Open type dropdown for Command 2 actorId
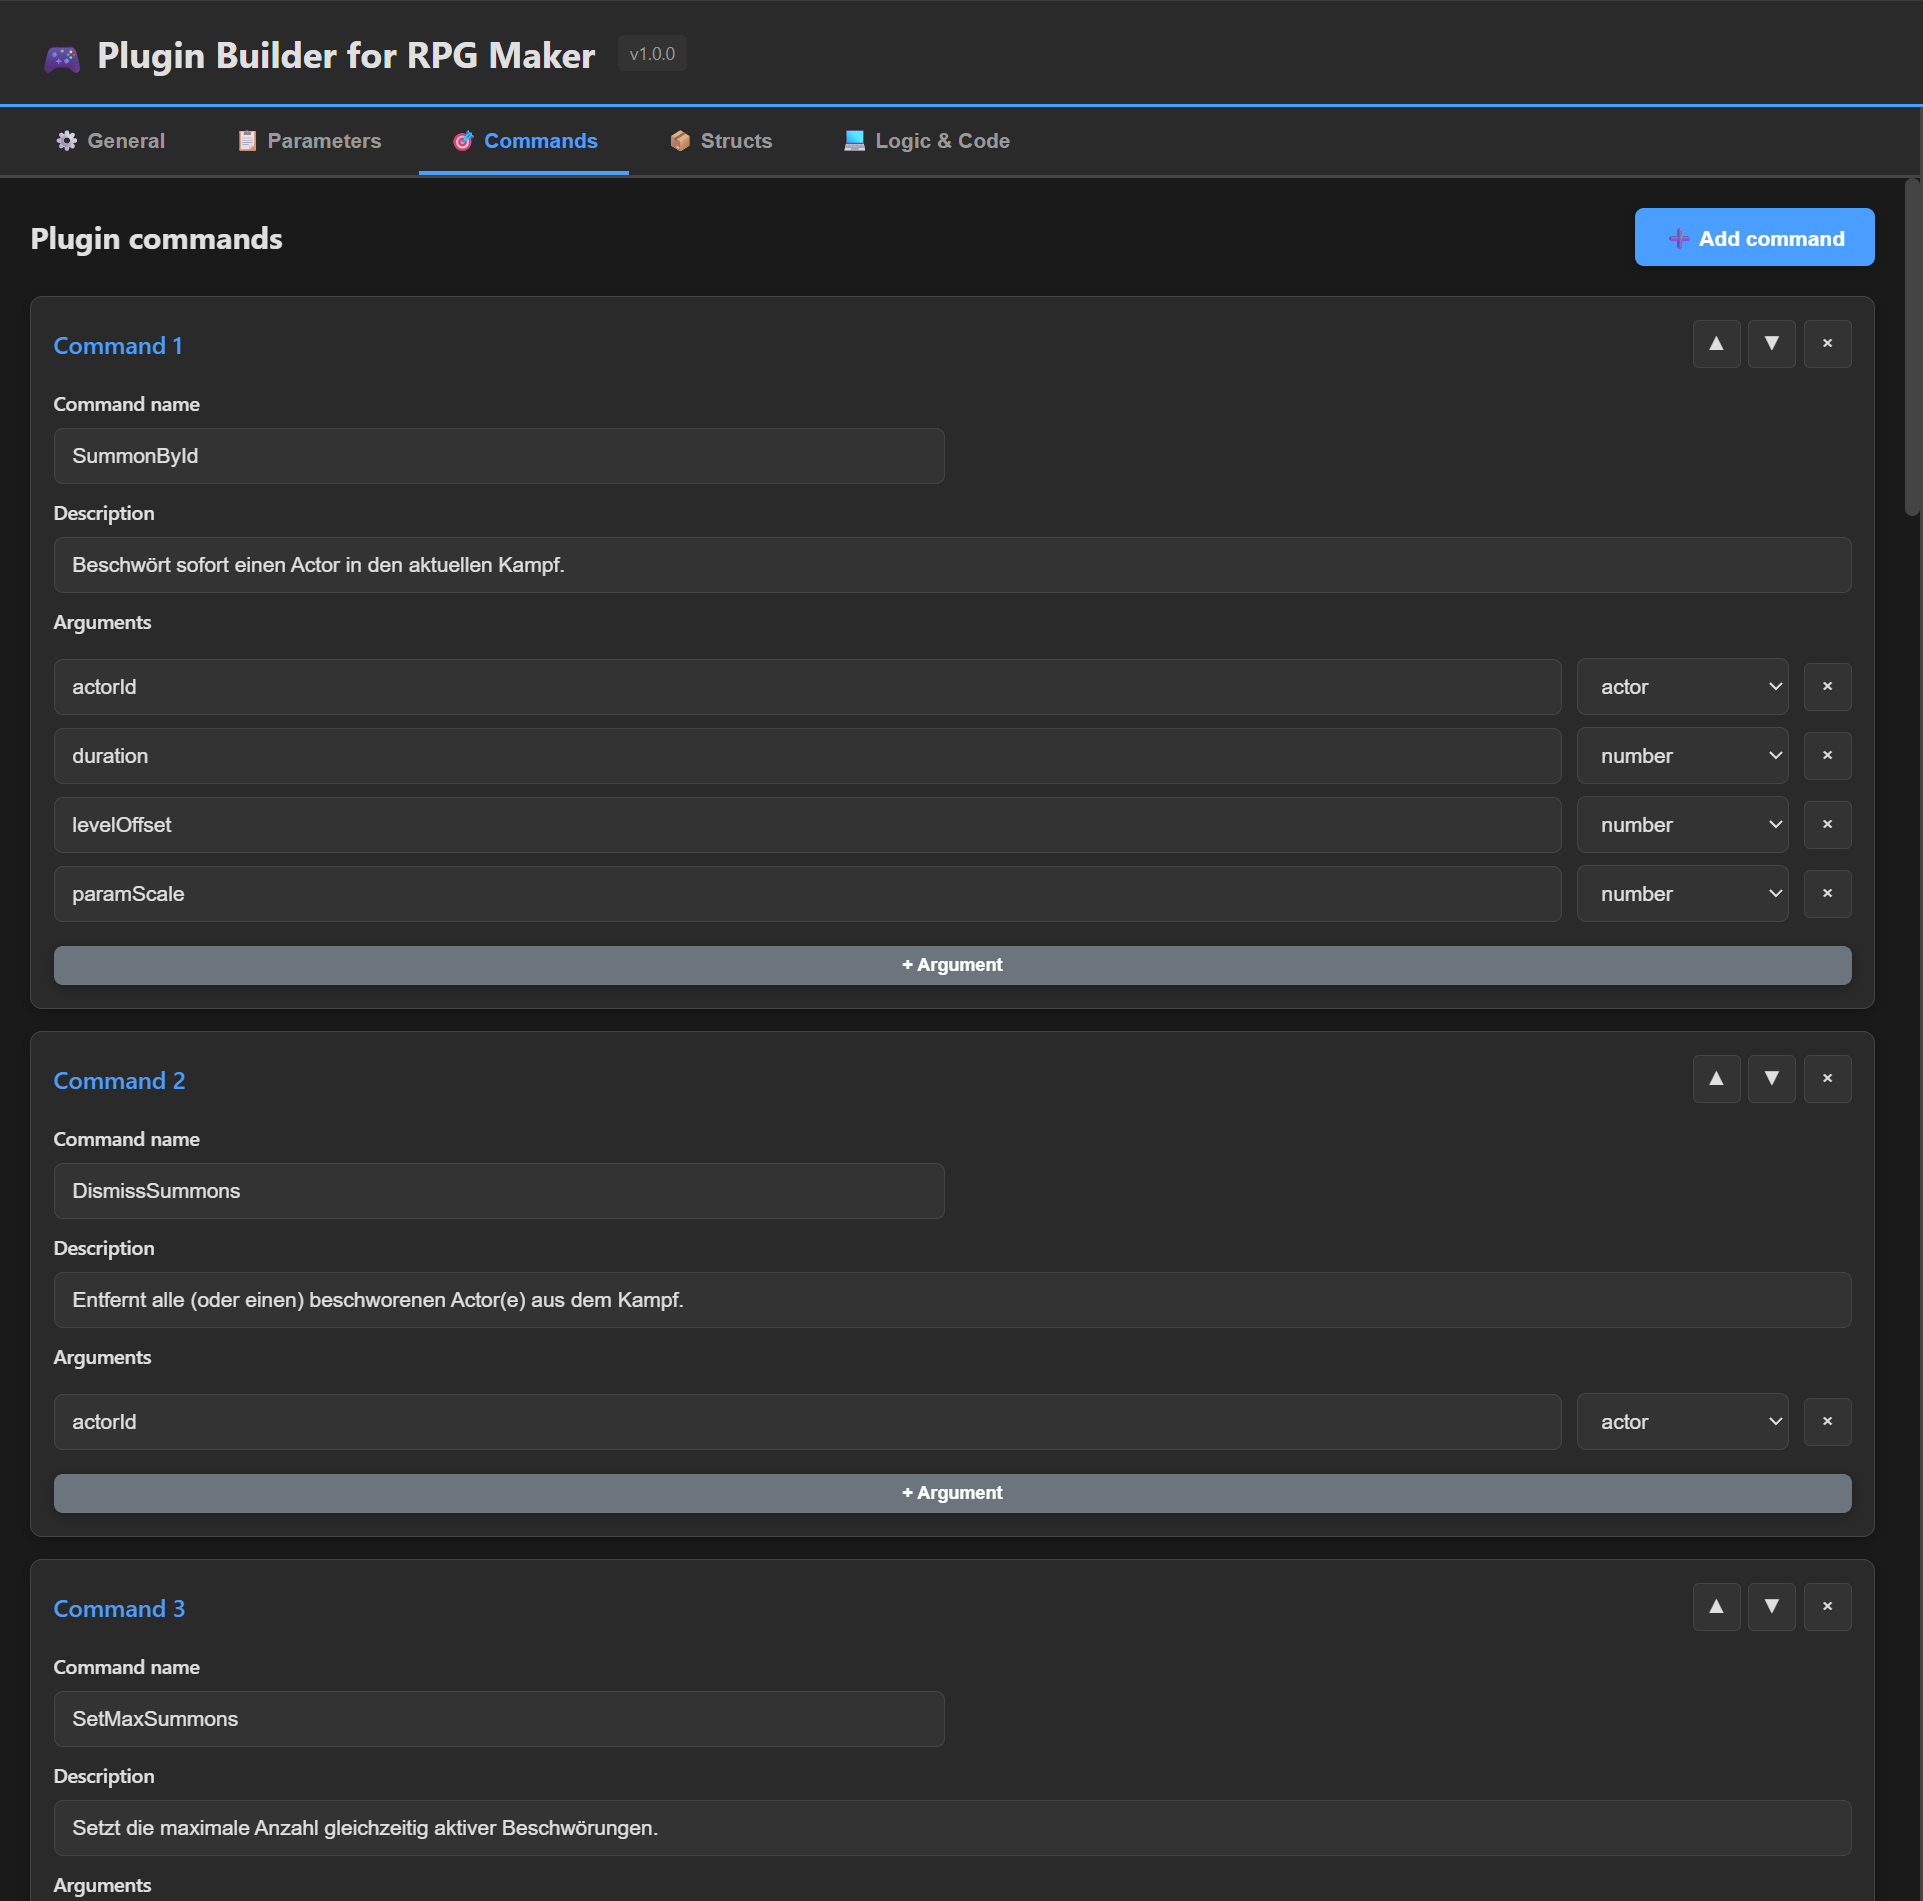1923x1901 pixels. pyautogui.click(x=1682, y=1422)
